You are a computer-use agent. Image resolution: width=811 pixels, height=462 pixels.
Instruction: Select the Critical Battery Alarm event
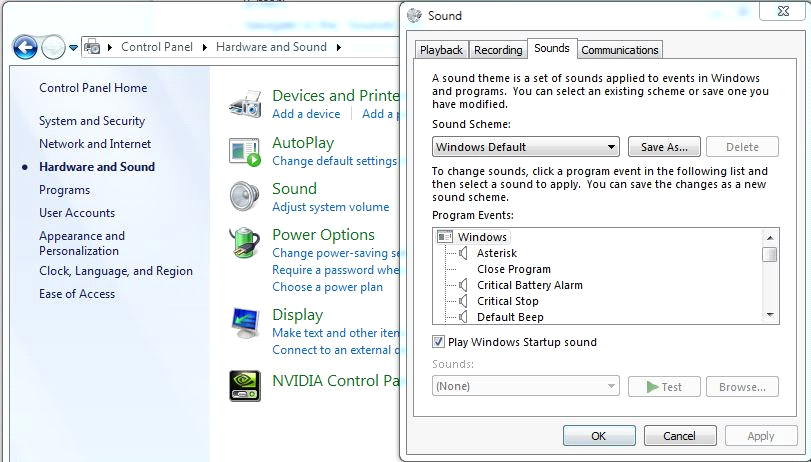[x=530, y=285]
